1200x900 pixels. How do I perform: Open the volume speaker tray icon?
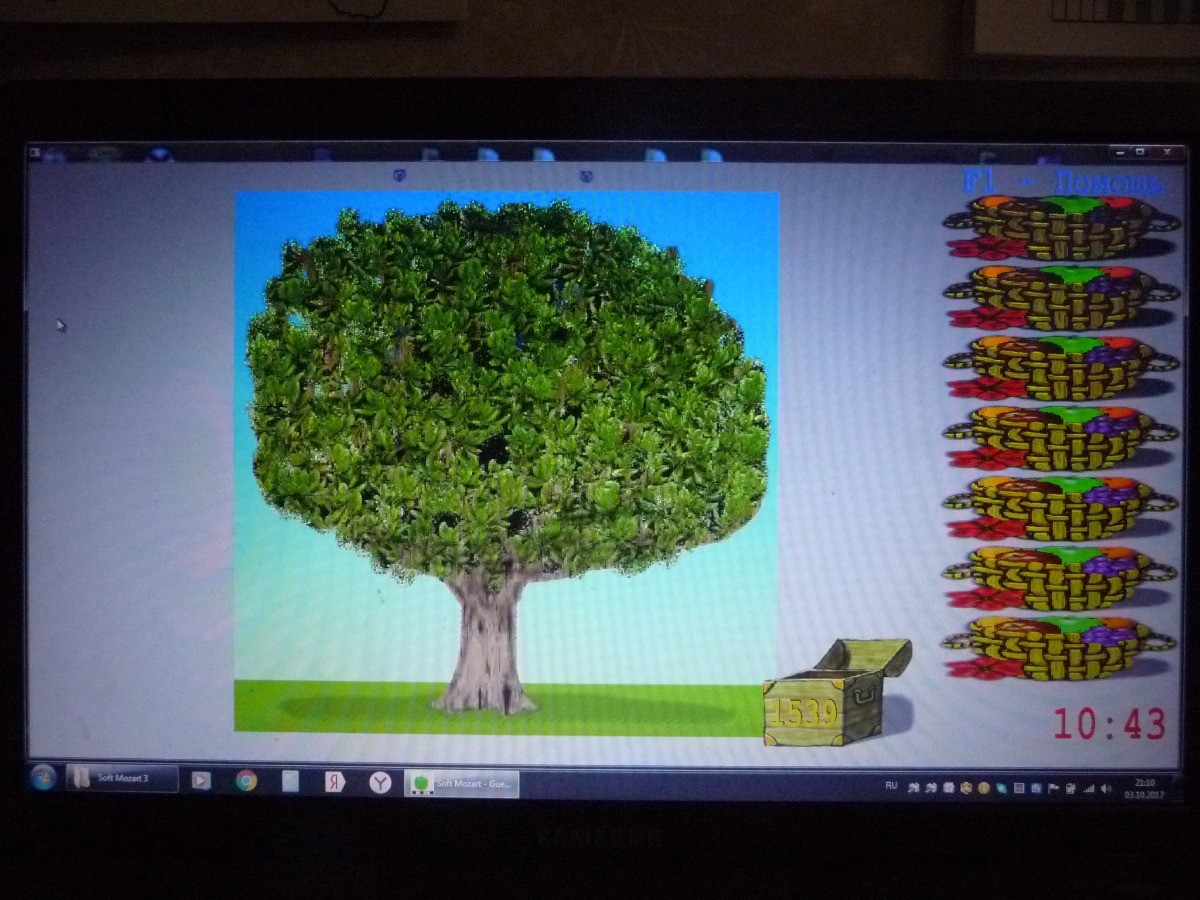click(1106, 789)
